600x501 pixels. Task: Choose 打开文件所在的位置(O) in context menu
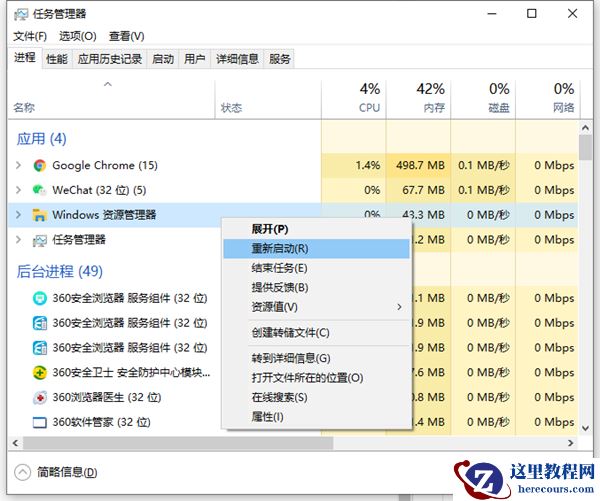(x=316, y=378)
